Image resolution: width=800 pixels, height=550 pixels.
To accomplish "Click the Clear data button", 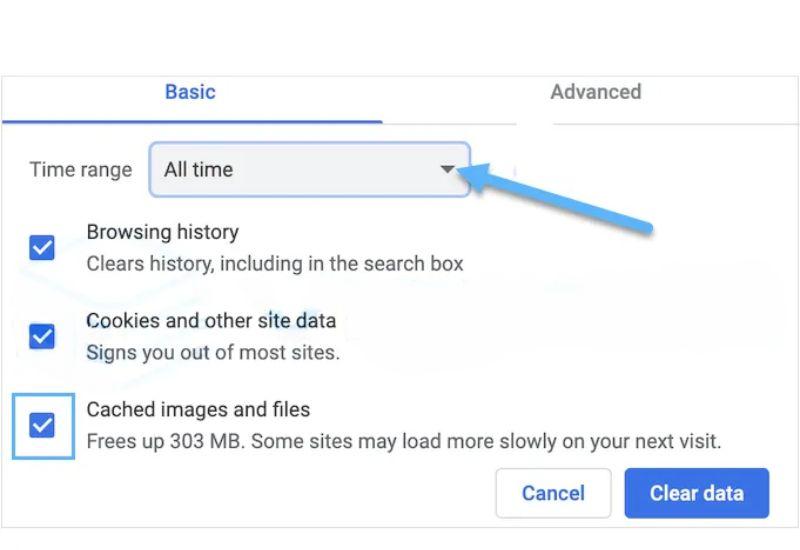I will (x=696, y=493).
